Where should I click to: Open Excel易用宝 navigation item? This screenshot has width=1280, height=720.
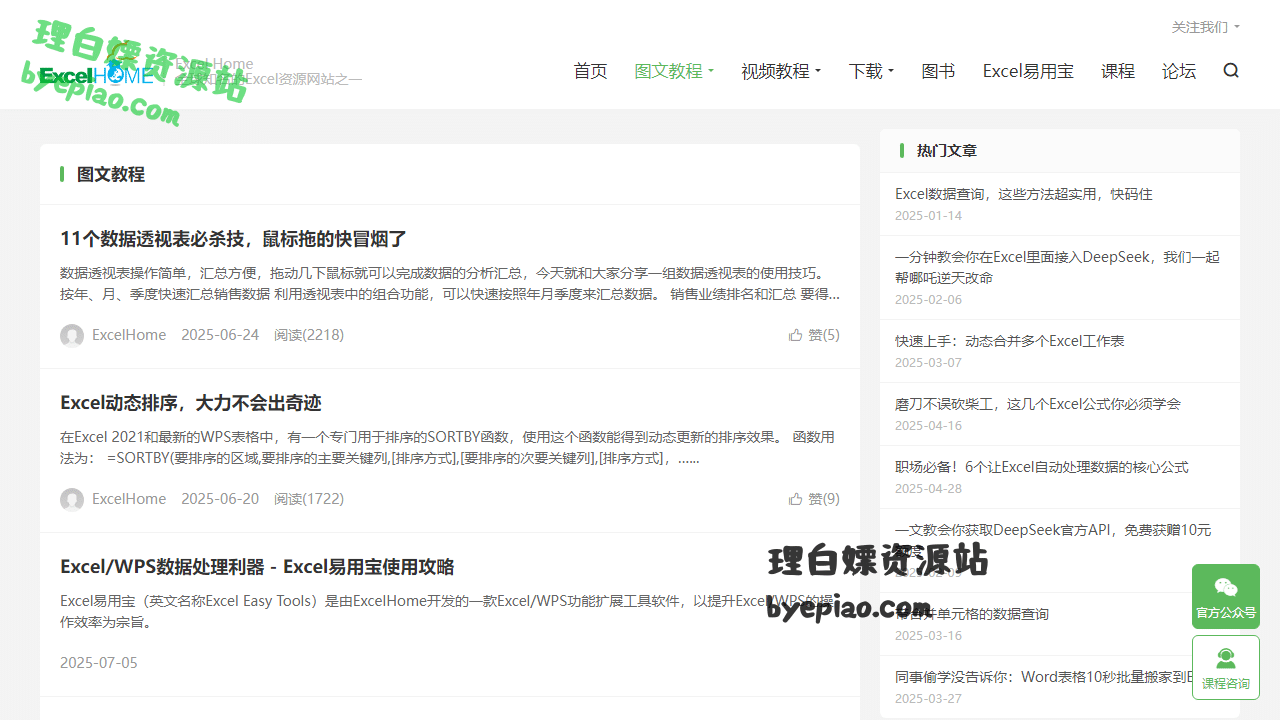pyautogui.click(x=1028, y=71)
